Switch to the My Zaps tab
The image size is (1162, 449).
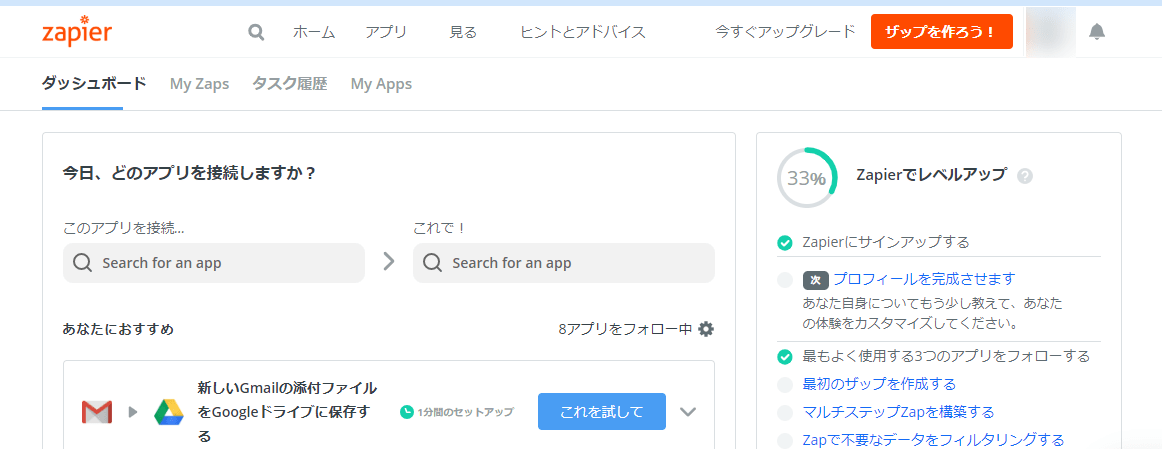pos(199,84)
